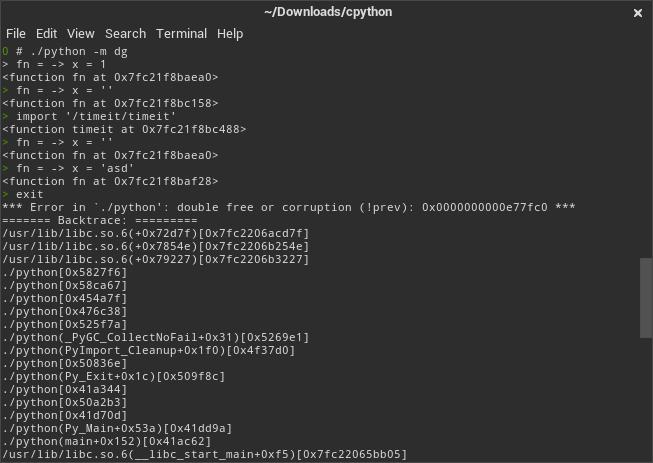Click the PyImport_Cleanup backtrace entry
Screen dimensions: 653x463
click(x=148, y=350)
